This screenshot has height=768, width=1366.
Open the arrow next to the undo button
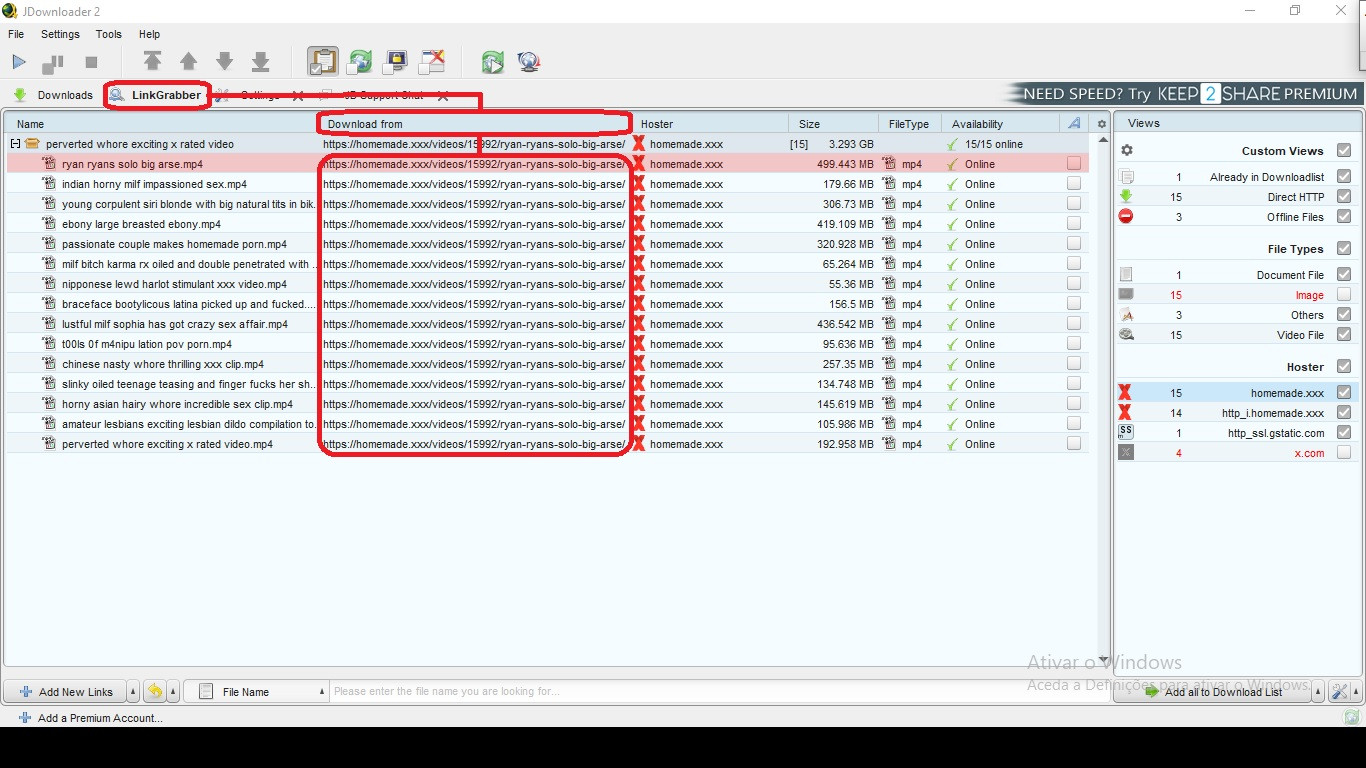pyautogui.click(x=173, y=691)
